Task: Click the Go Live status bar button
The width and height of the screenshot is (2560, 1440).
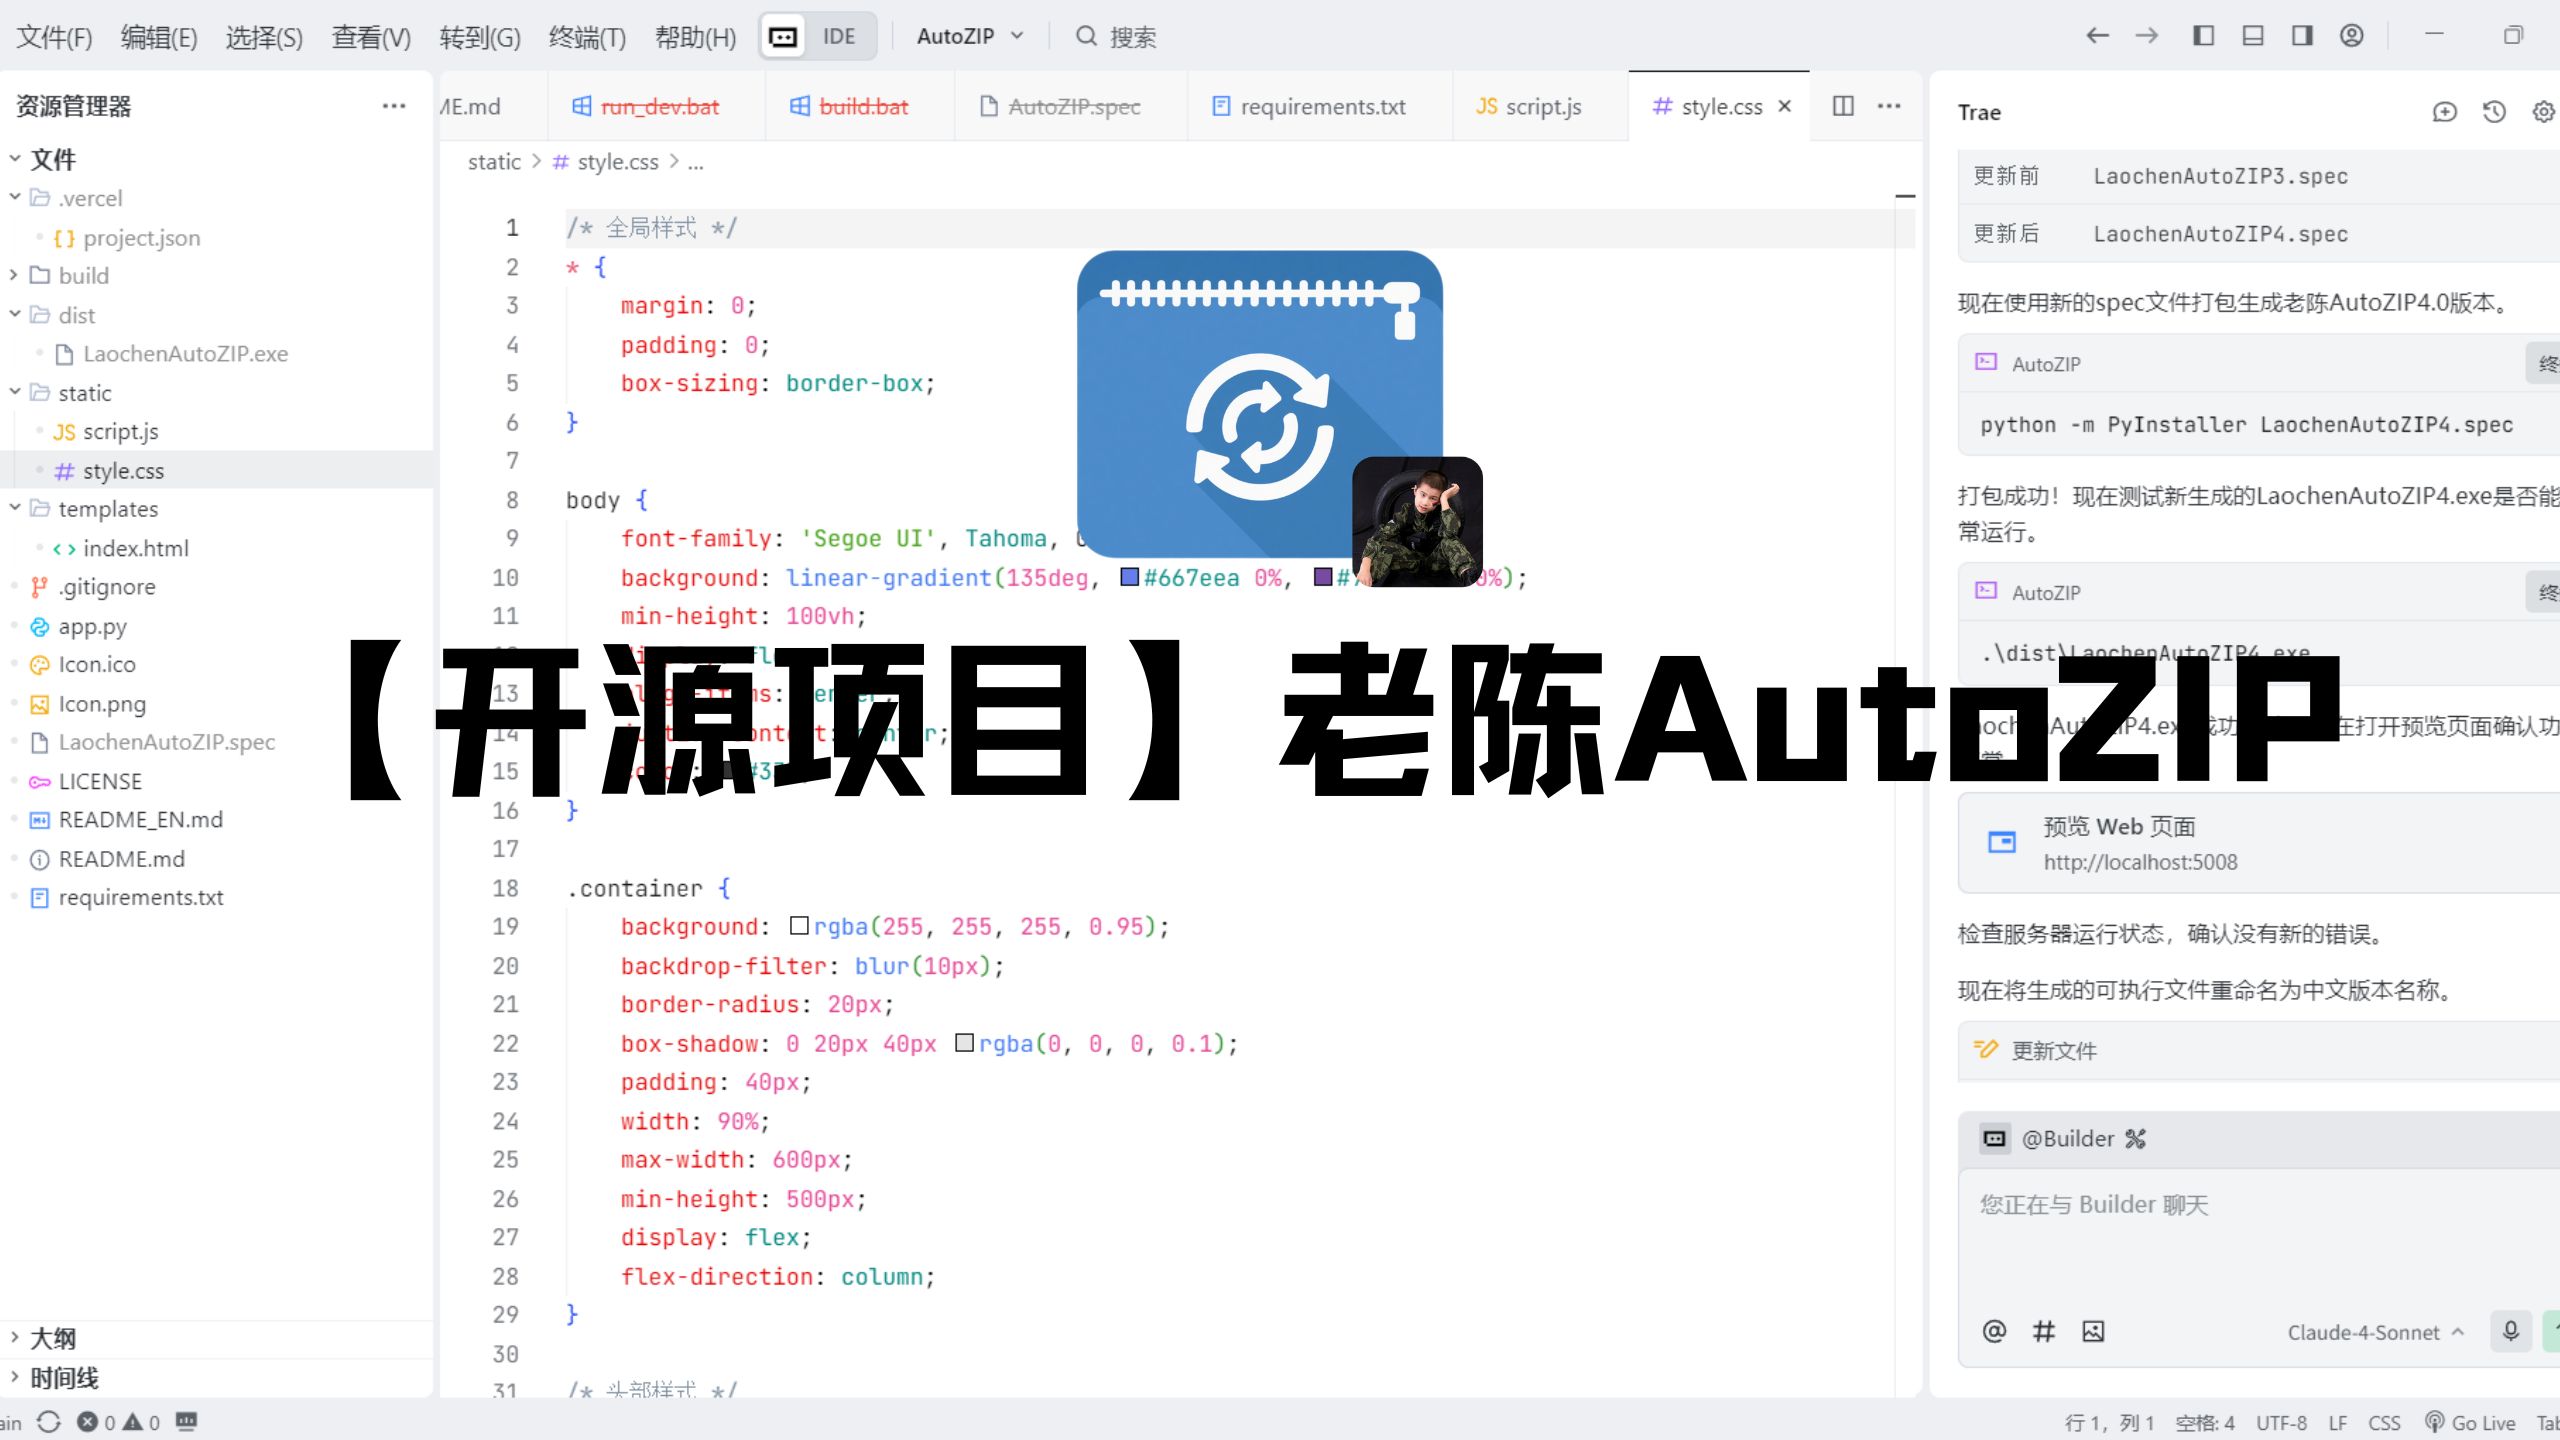Action: coord(2470,1422)
